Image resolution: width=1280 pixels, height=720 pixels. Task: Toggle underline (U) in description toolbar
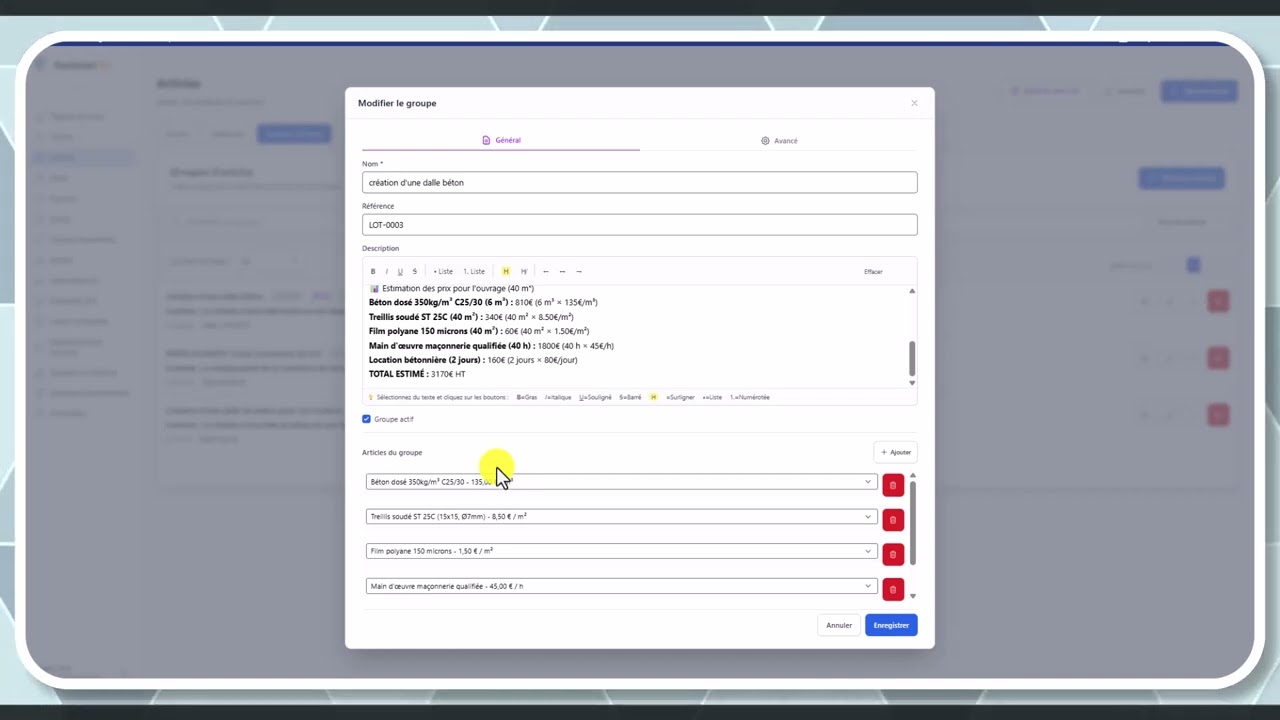click(400, 271)
